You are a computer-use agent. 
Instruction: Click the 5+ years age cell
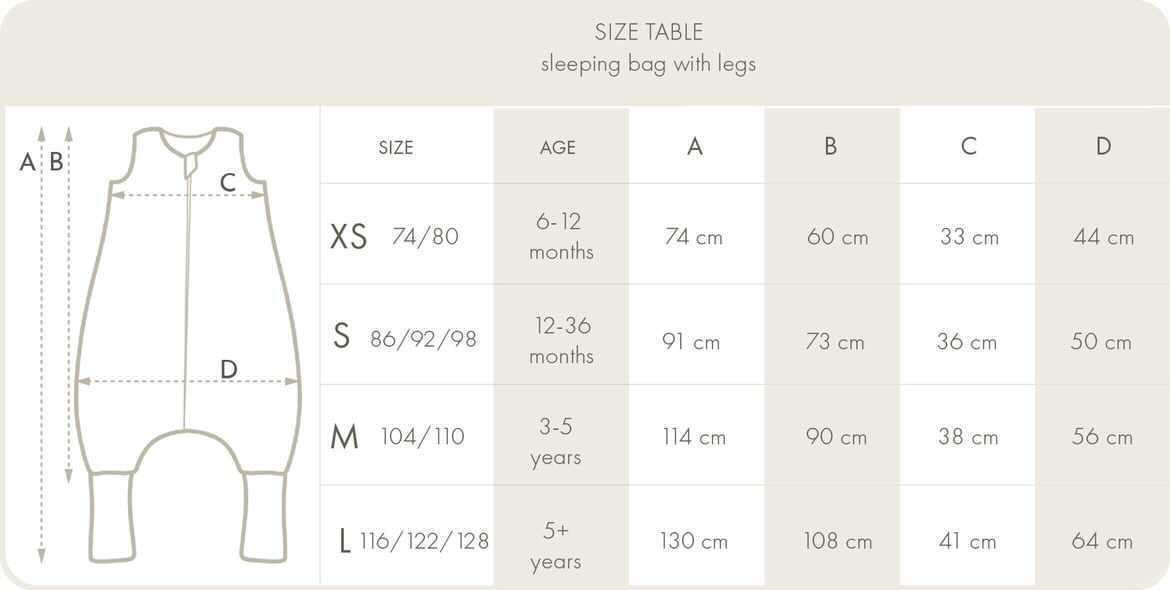point(557,546)
